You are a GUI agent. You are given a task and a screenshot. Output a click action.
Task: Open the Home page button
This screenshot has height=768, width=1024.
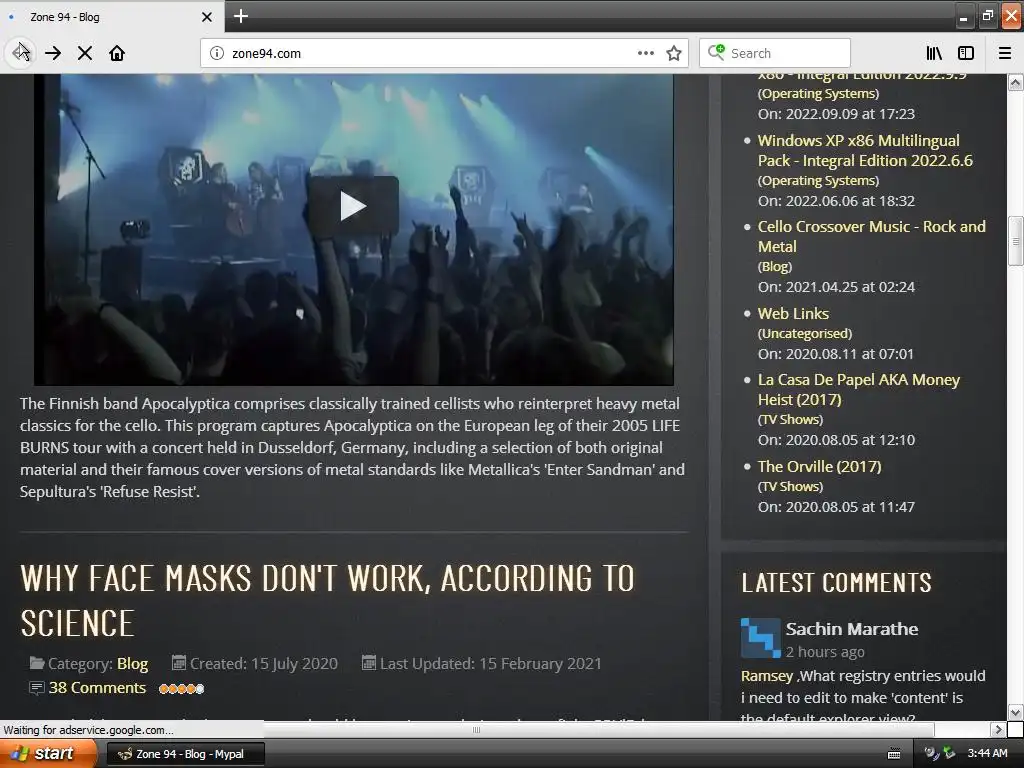117,53
